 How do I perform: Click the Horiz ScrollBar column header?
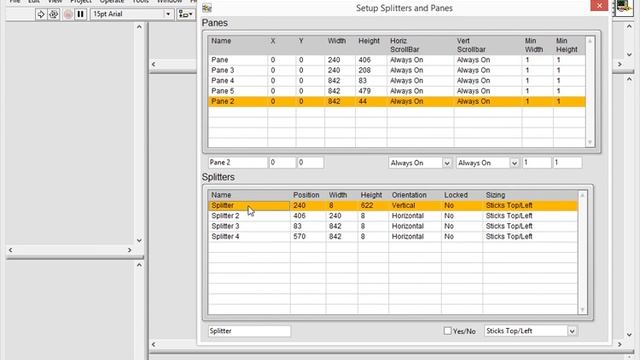click(x=404, y=45)
